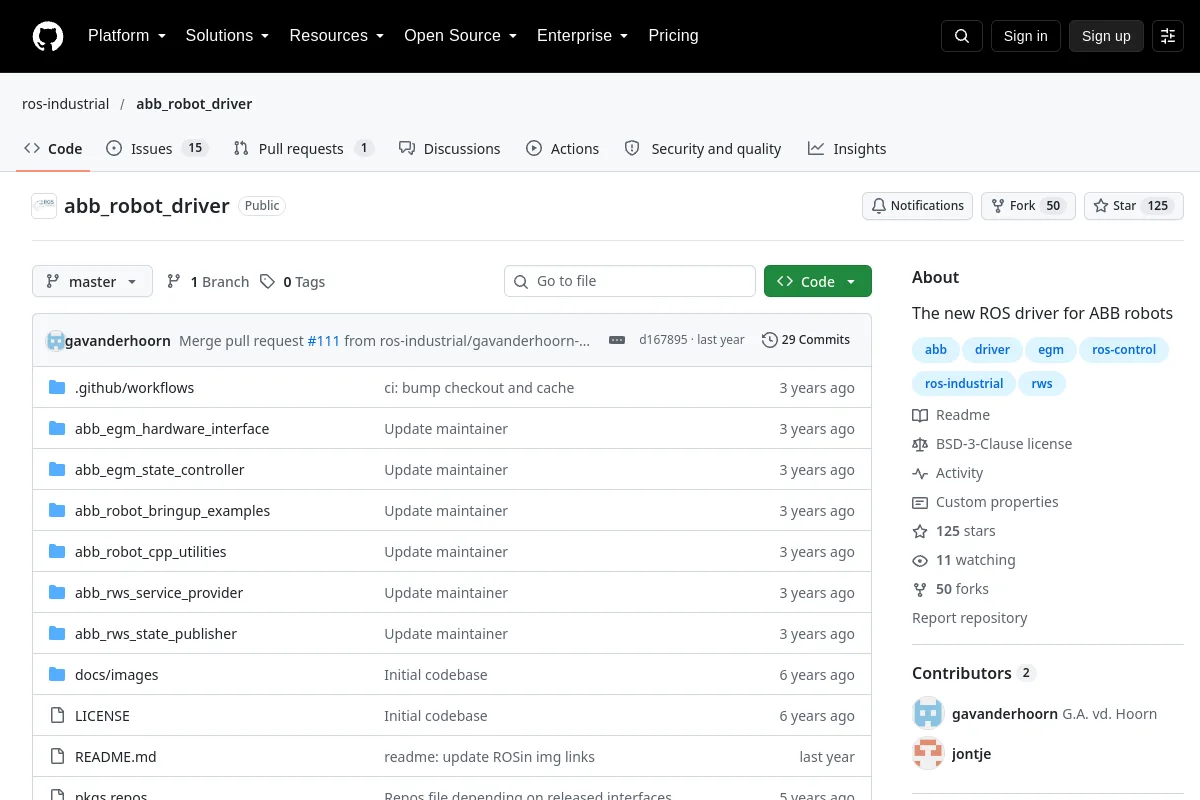Expand the Platform menu
1200x800 pixels.
(127, 36)
